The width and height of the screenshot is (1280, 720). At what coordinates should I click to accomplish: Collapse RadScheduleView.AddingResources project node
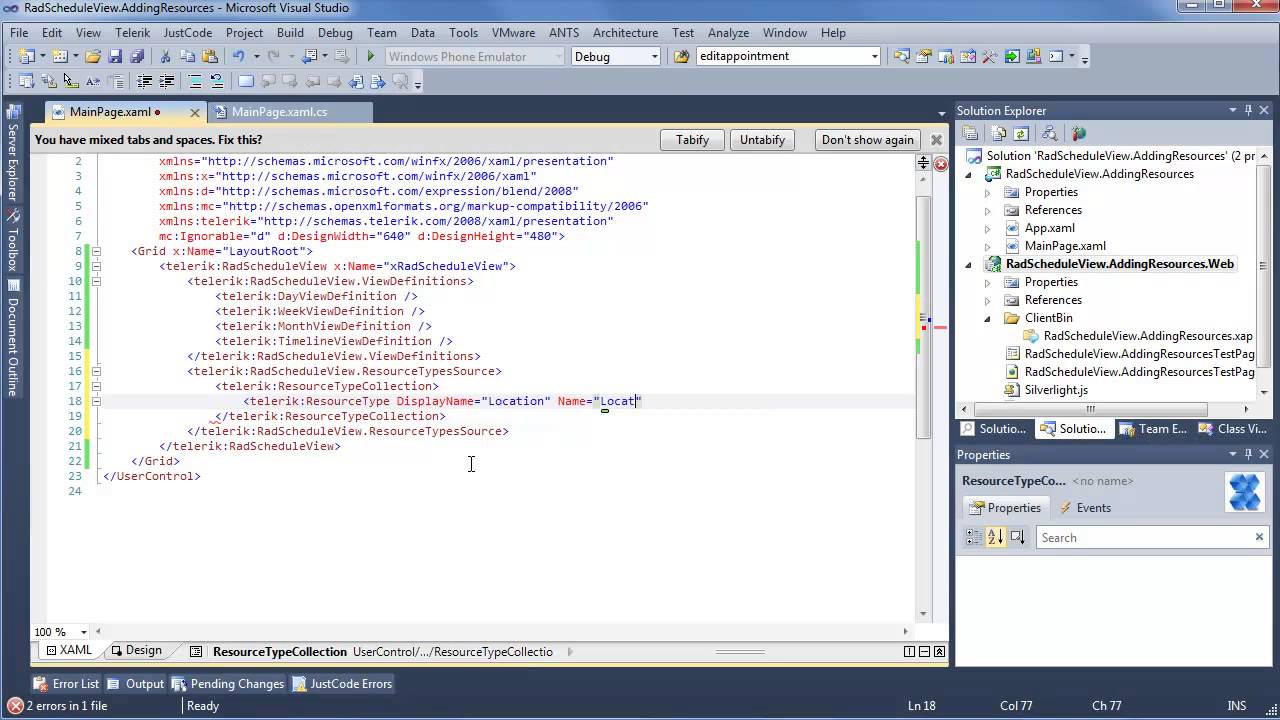point(968,174)
